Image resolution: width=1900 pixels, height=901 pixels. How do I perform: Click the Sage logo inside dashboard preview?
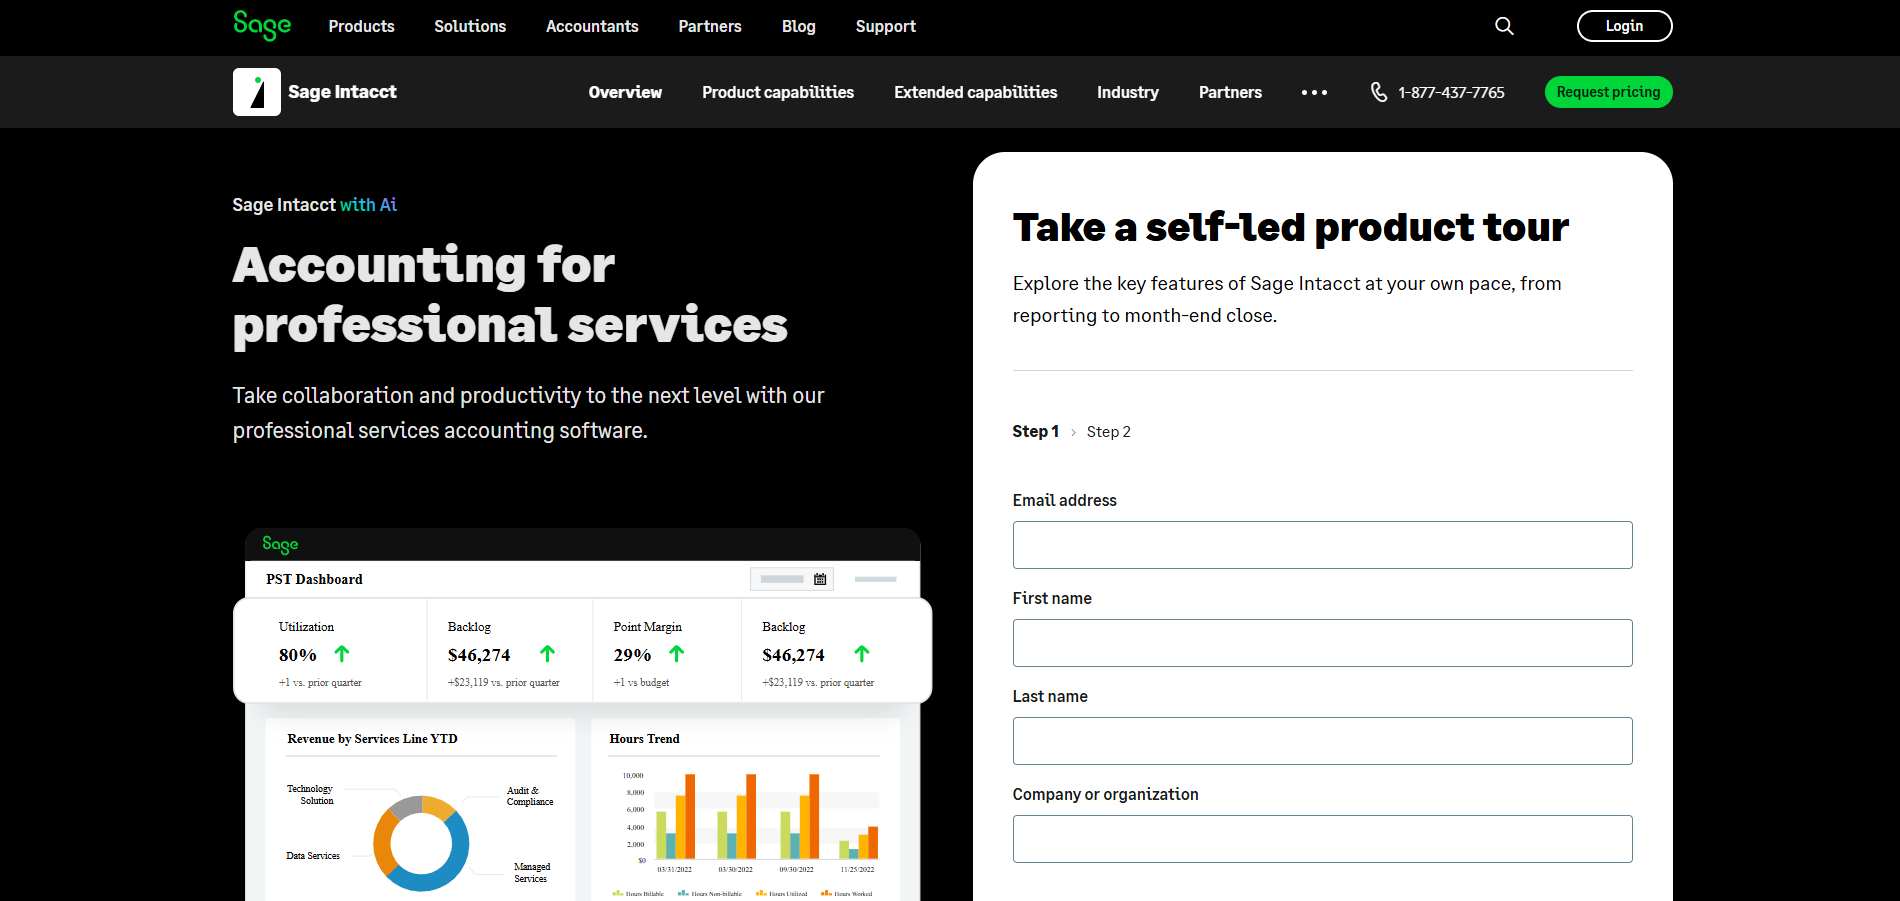tap(280, 544)
